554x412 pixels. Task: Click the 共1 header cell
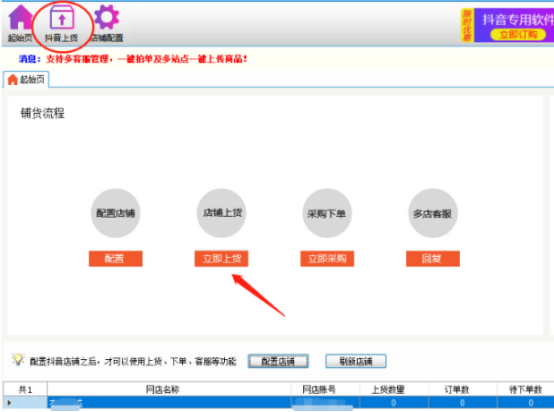pos(25,389)
